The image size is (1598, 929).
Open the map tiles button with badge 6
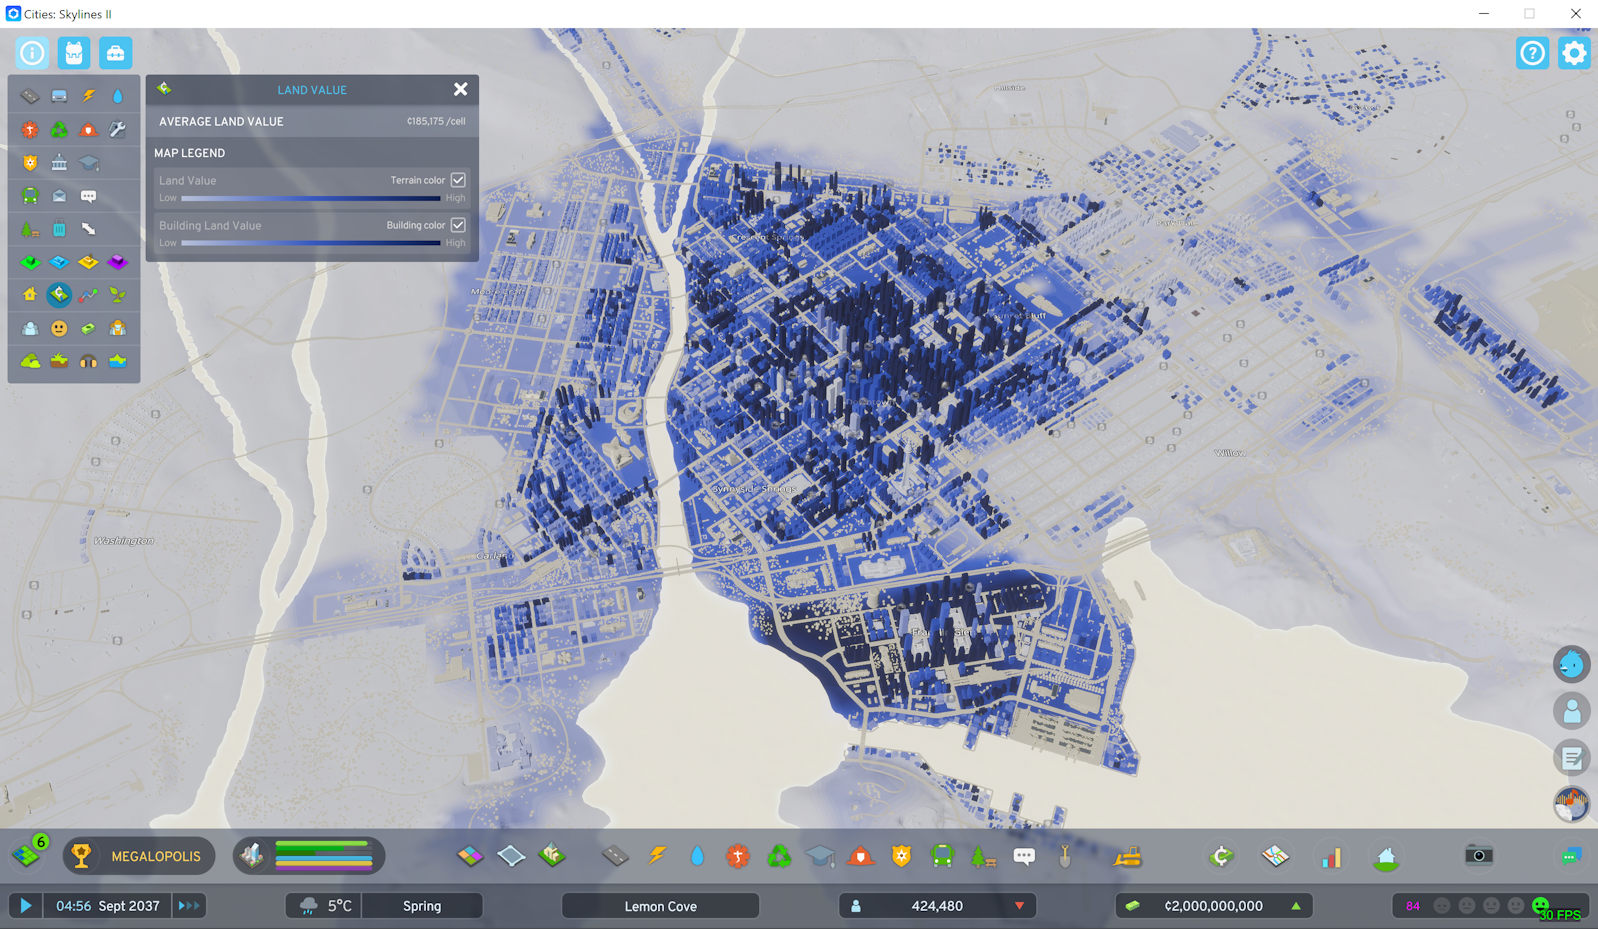point(28,854)
